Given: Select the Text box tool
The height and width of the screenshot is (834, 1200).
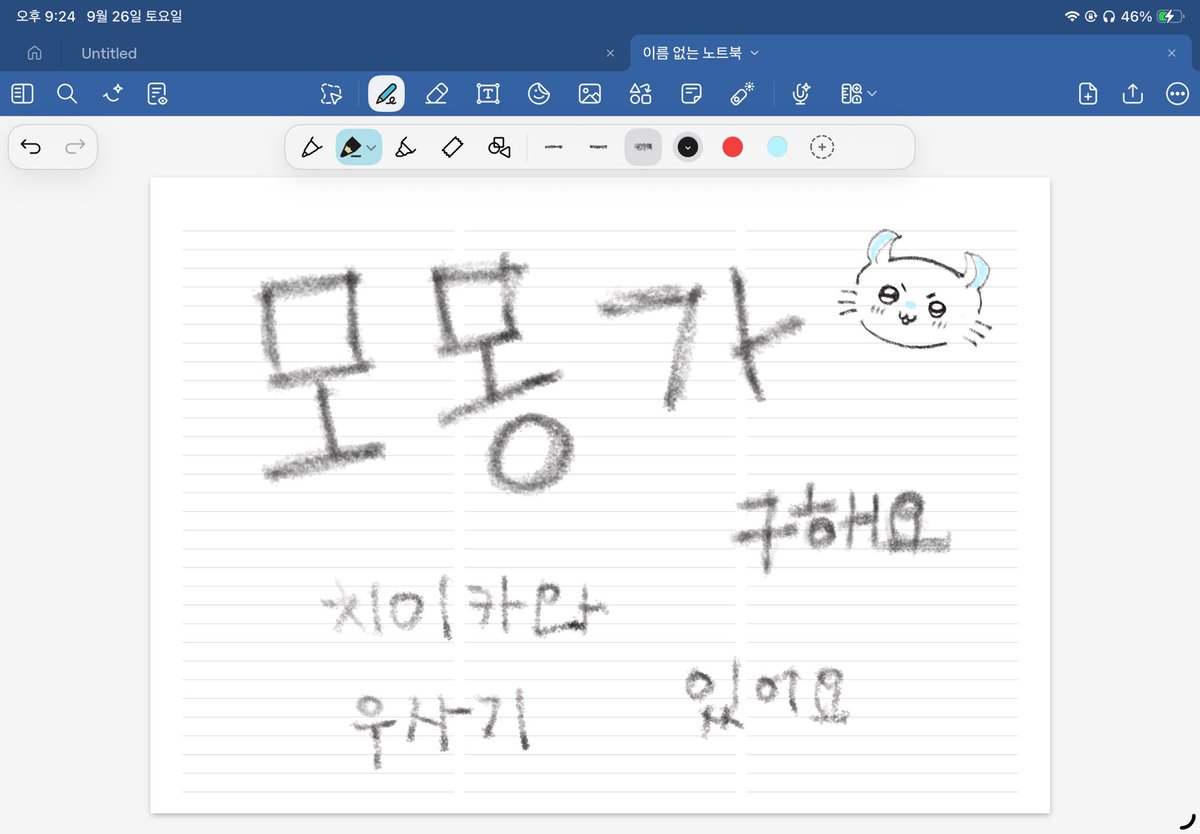Looking at the screenshot, I should pyautogui.click(x=488, y=94).
